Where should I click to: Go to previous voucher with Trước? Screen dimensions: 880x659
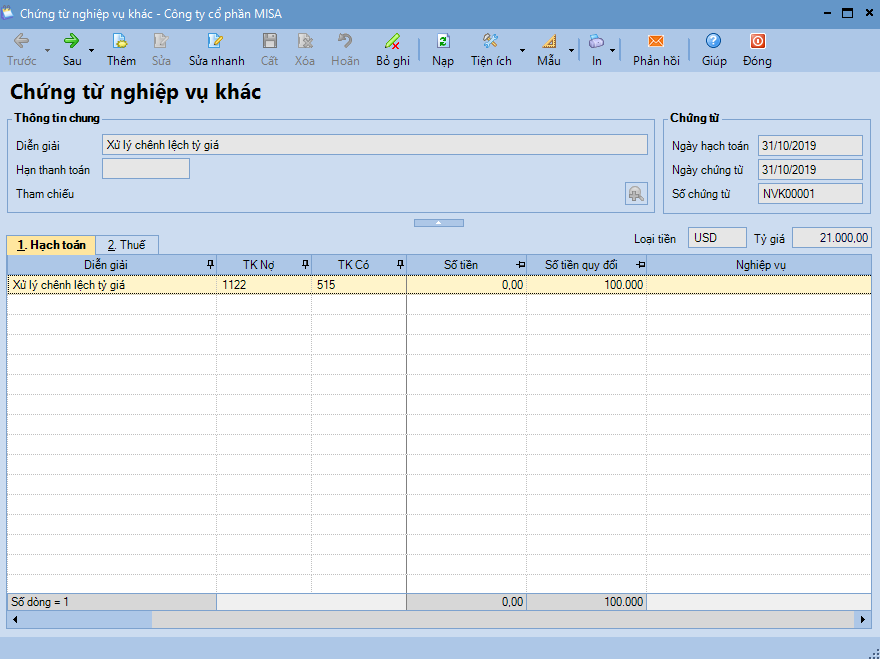21,50
